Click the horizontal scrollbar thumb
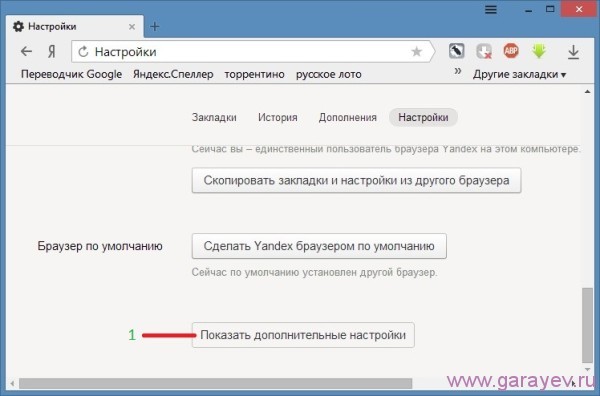 [x=215, y=383]
